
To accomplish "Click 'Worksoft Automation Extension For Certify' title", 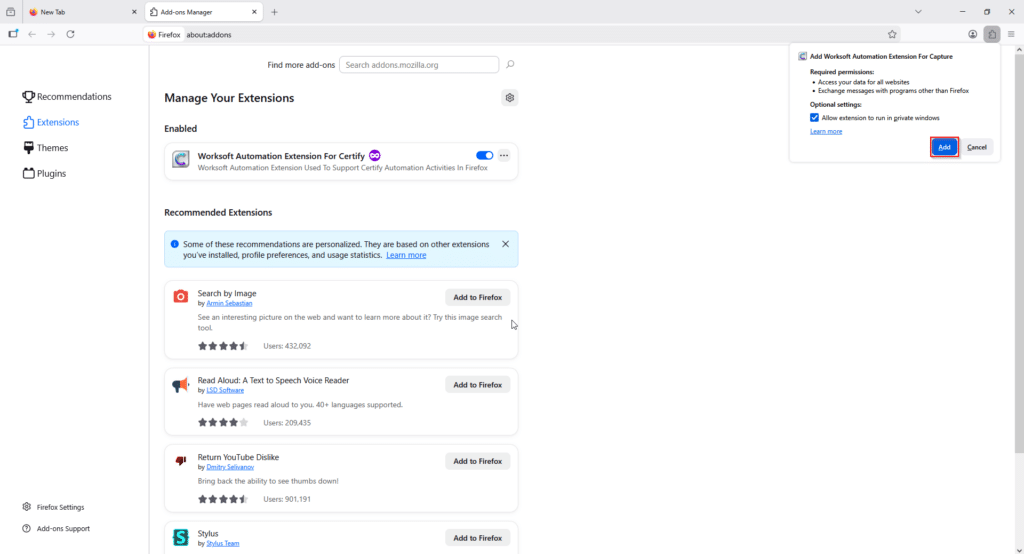I will [x=281, y=156].
